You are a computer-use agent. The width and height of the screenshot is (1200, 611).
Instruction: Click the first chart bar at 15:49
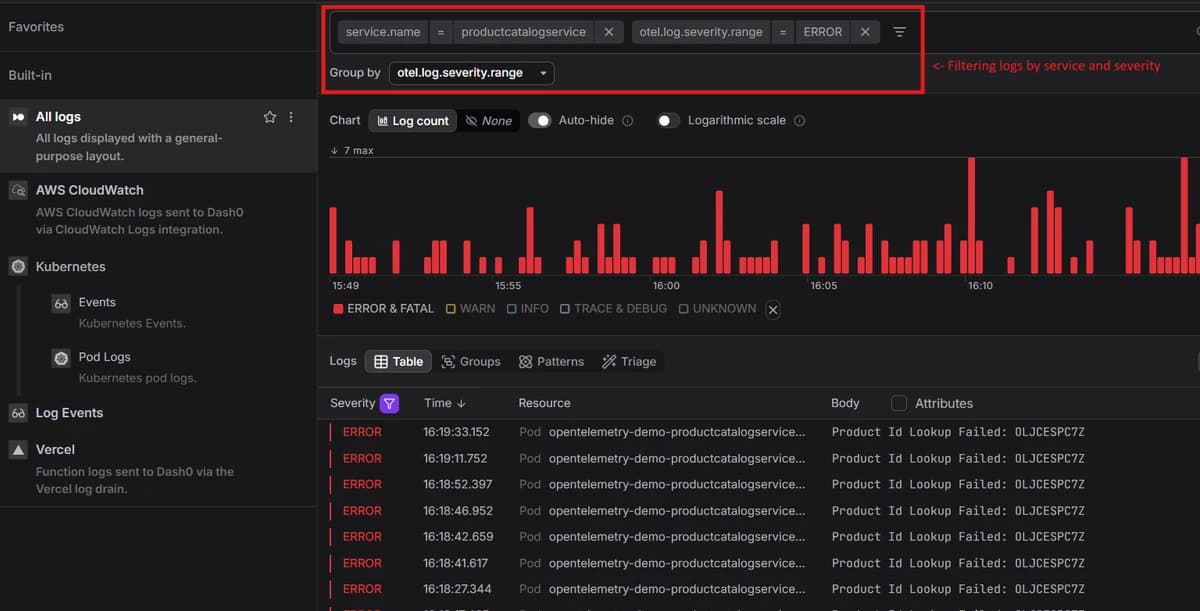point(333,240)
